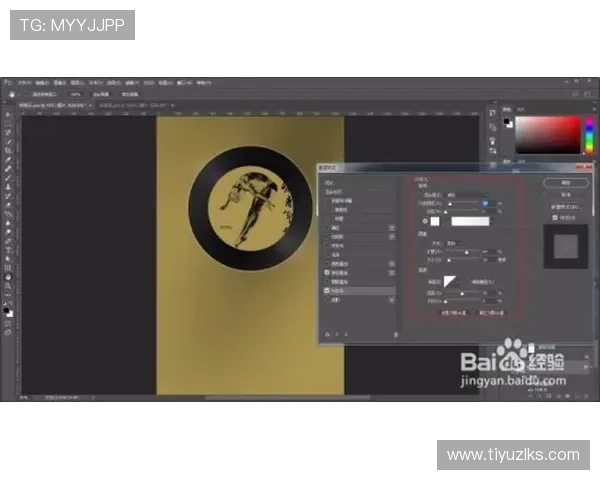
Task: Click the white glow color swatch
Action: tap(435, 221)
